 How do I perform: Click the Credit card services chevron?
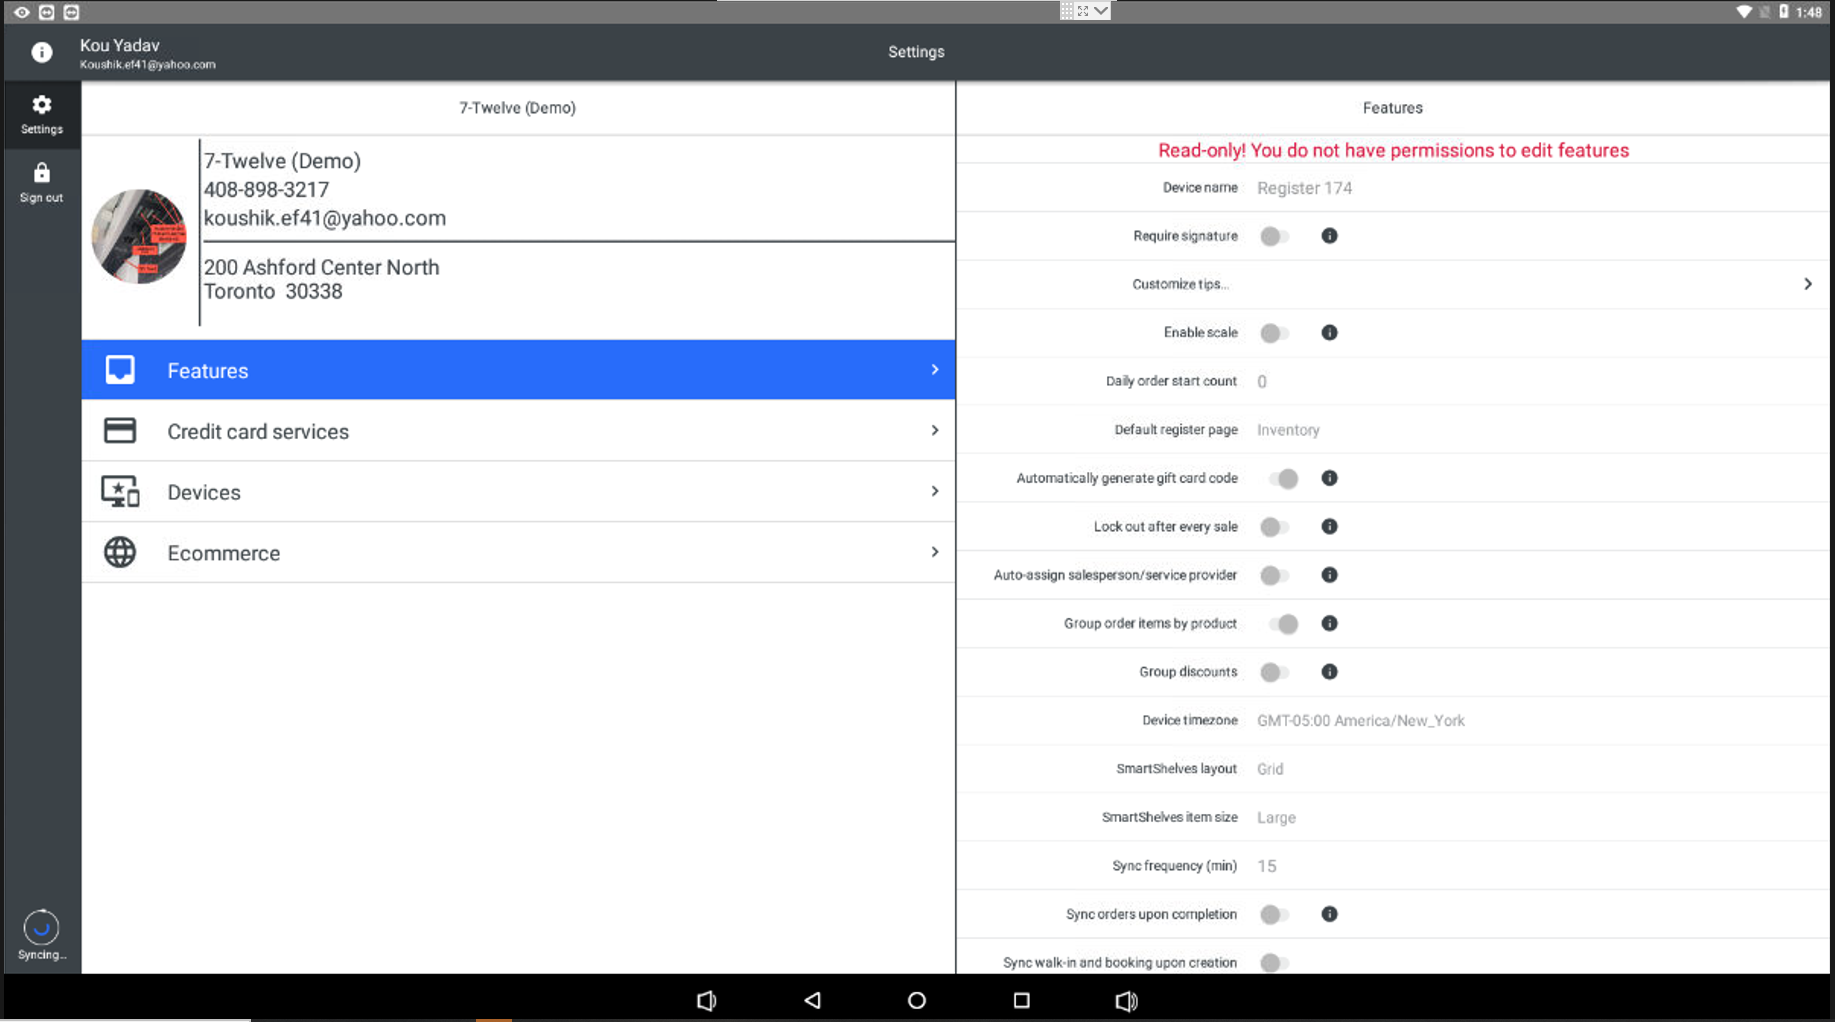(x=935, y=431)
